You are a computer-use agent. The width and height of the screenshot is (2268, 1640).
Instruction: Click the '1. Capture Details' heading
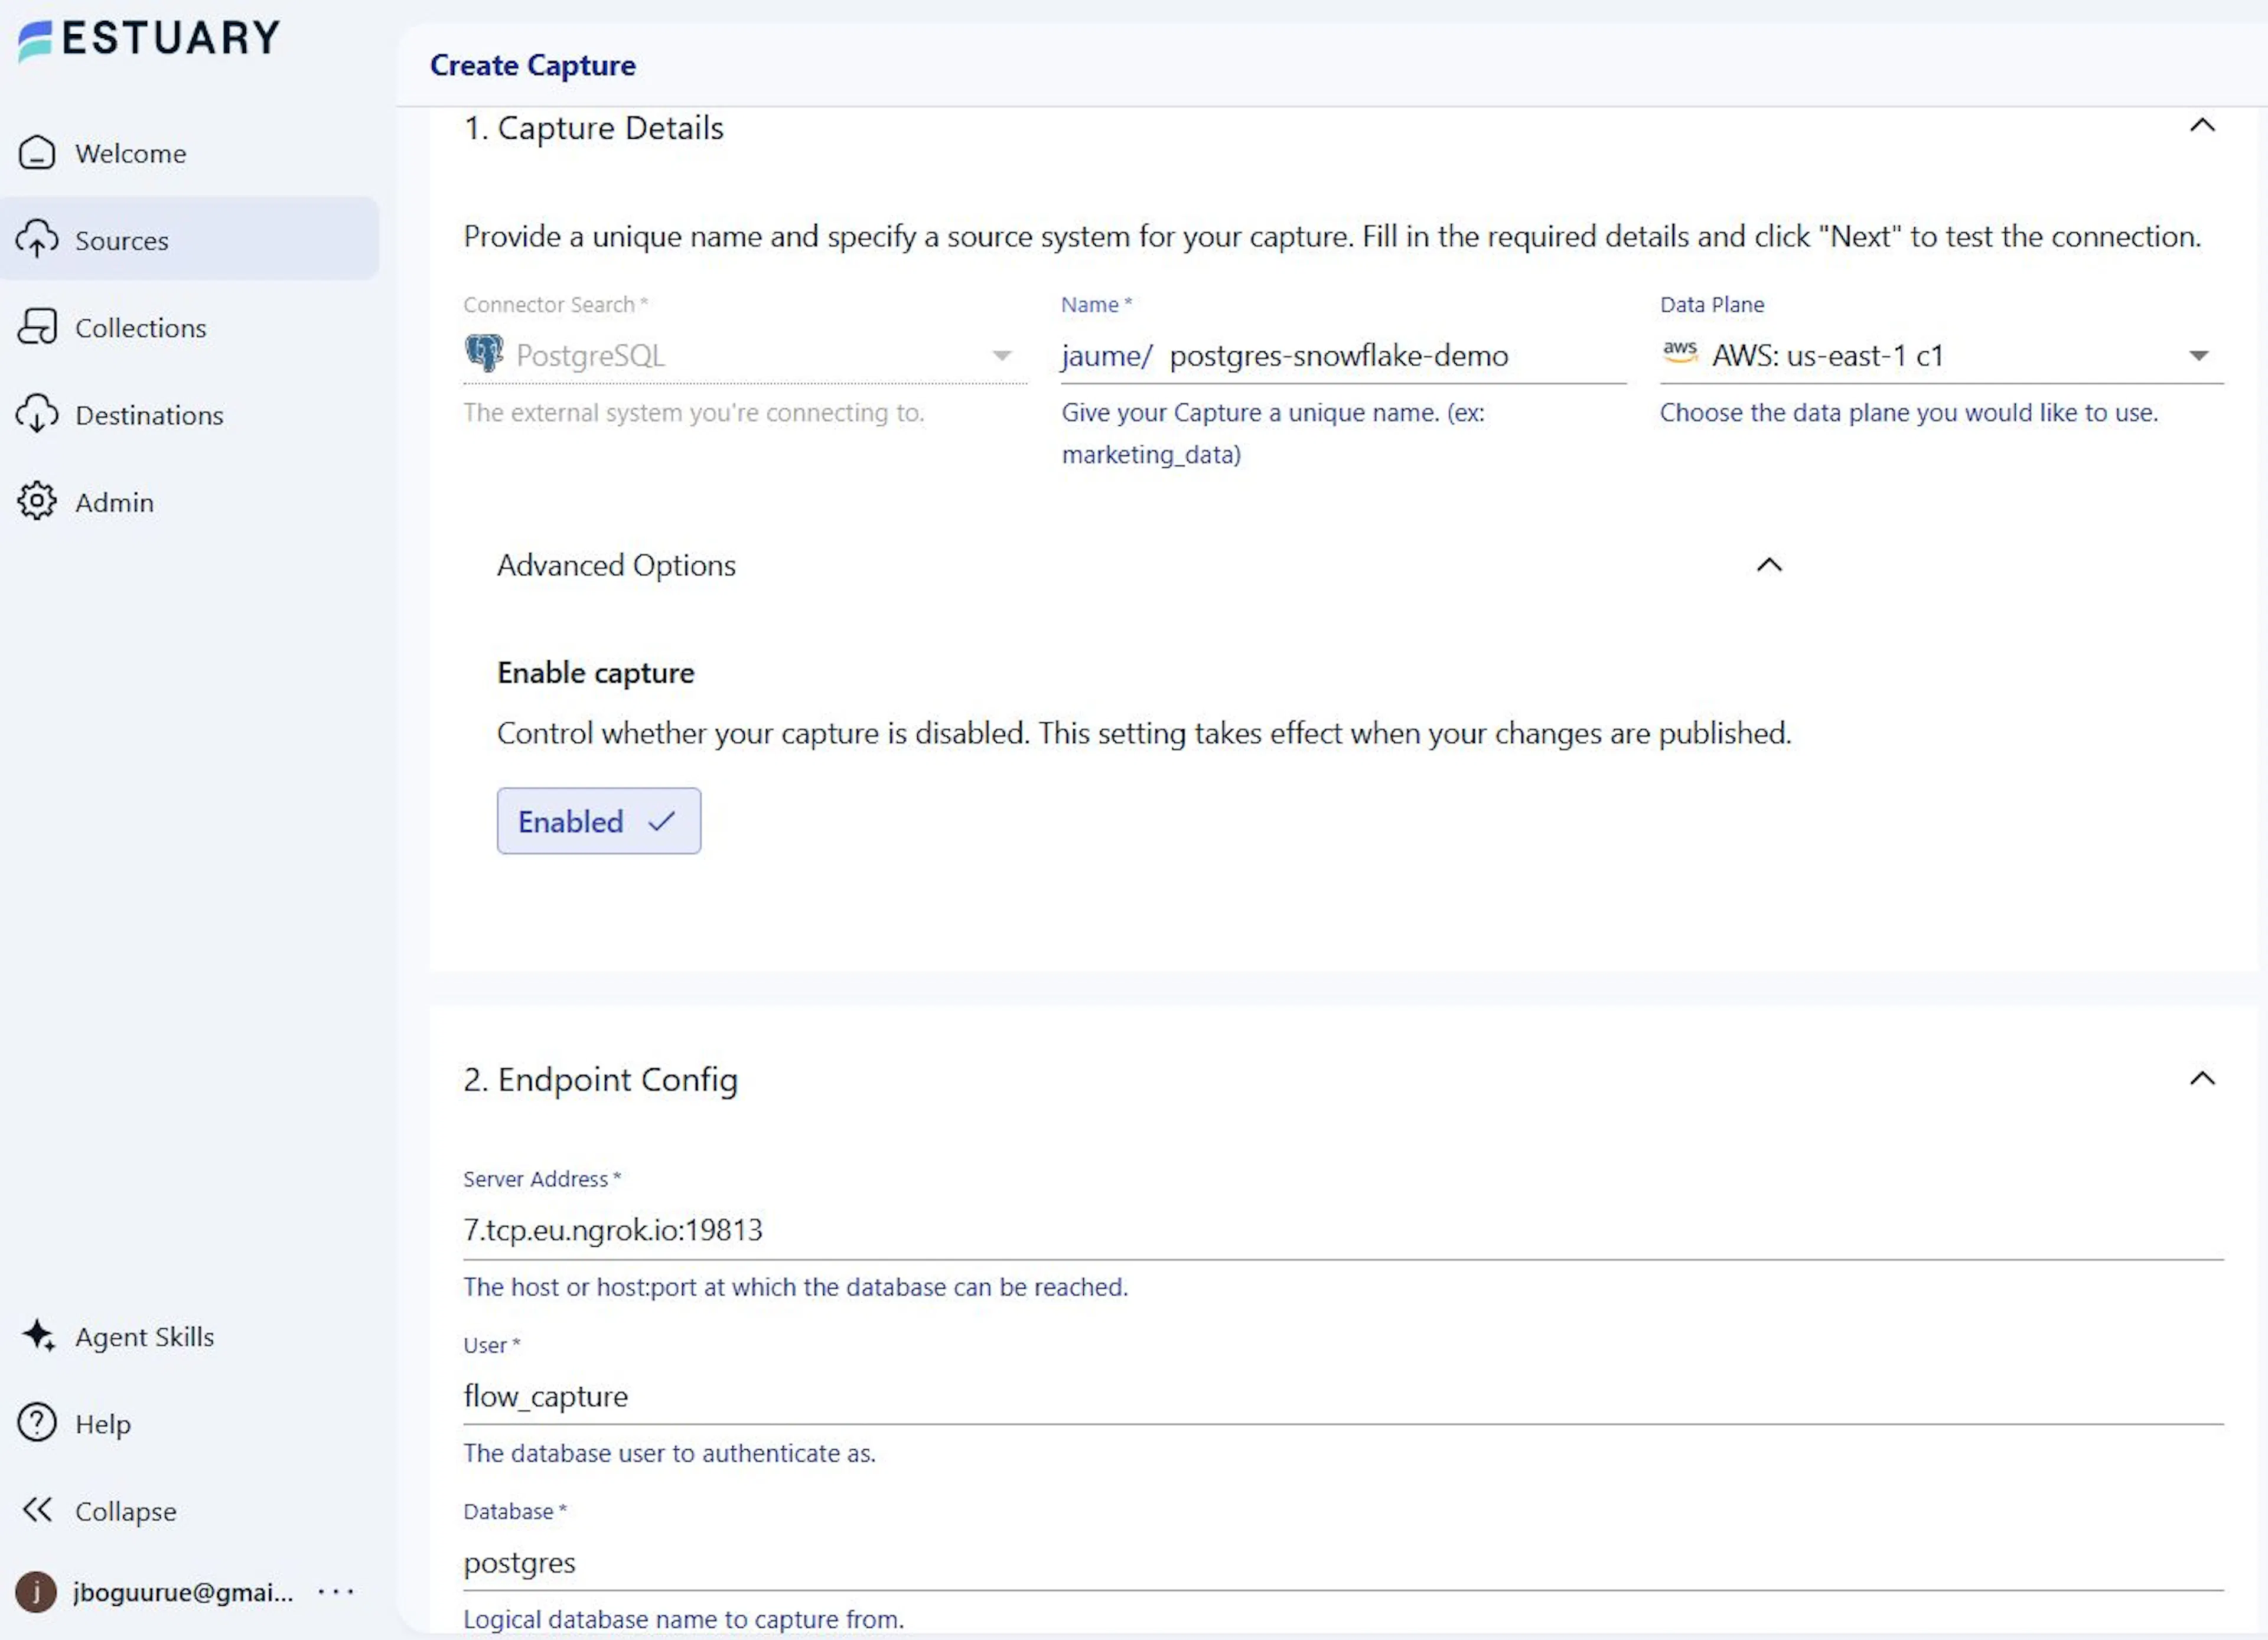pos(593,128)
